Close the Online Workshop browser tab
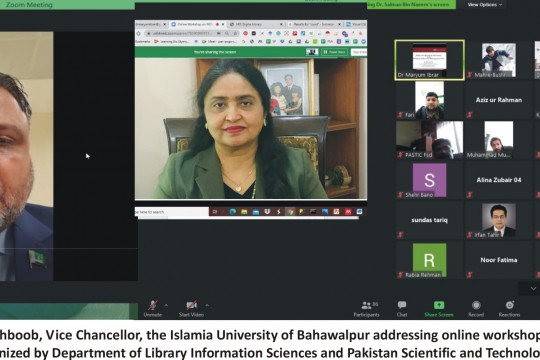This screenshot has width=540, height=360. click(223, 24)
